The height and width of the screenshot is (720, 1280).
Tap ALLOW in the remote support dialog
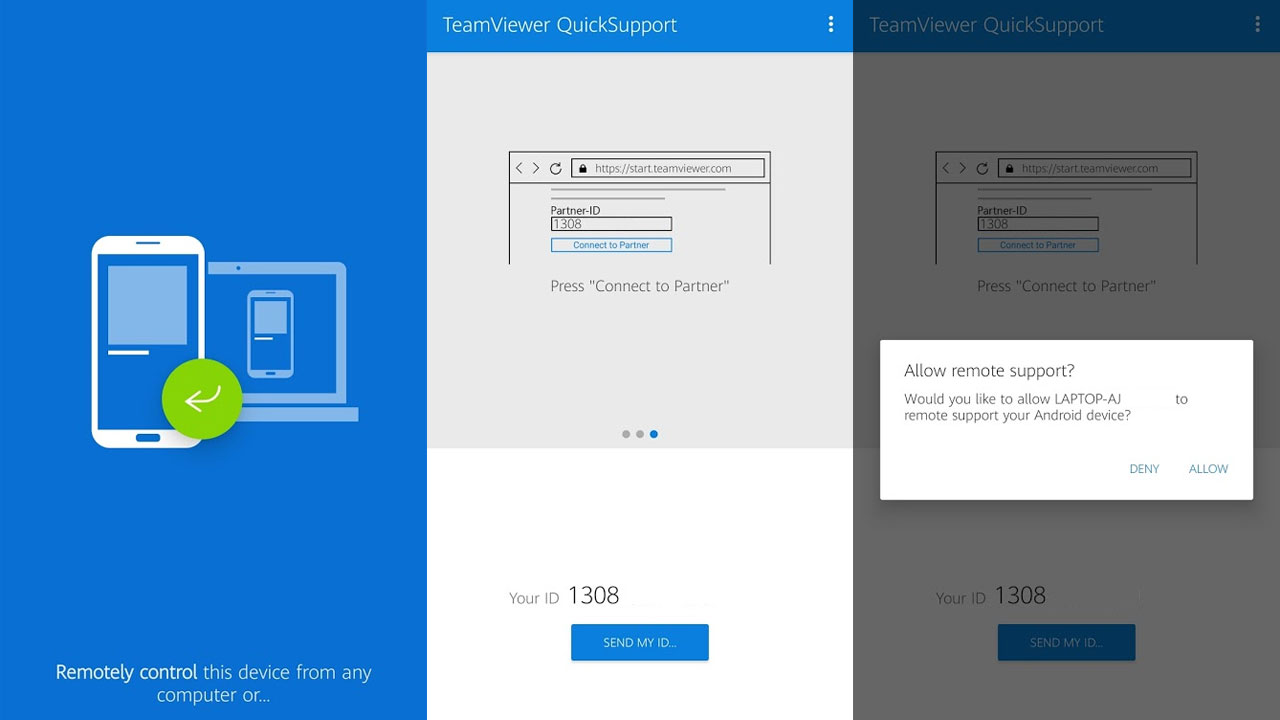coord(1208,469)
